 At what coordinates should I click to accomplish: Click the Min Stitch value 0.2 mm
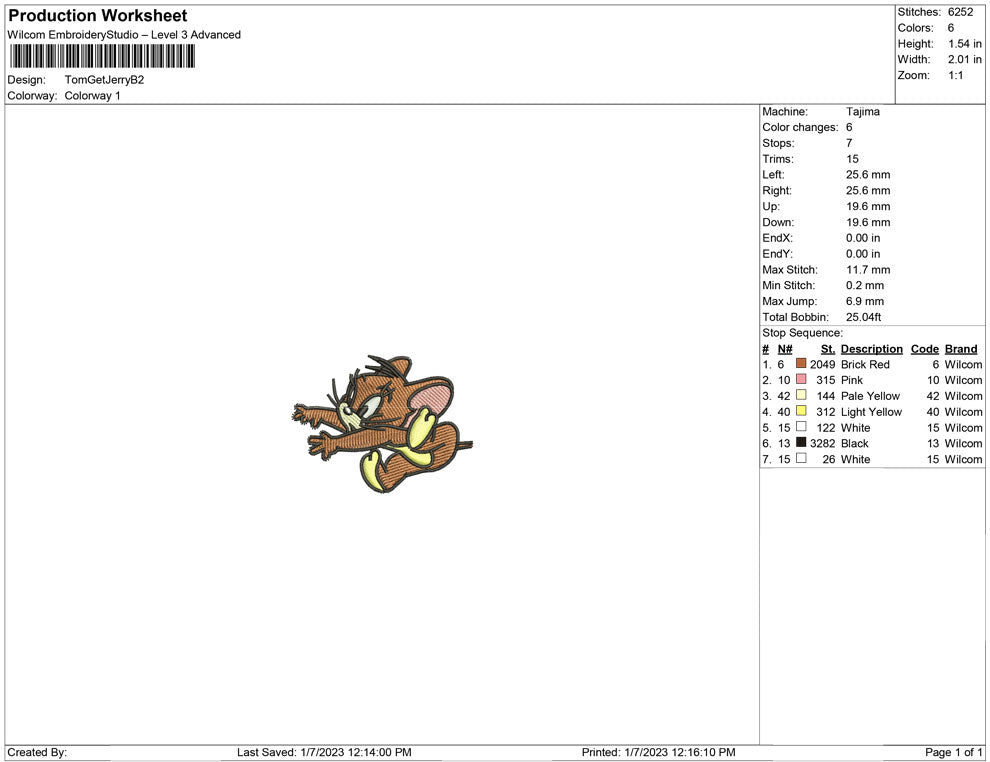point(865,285)
